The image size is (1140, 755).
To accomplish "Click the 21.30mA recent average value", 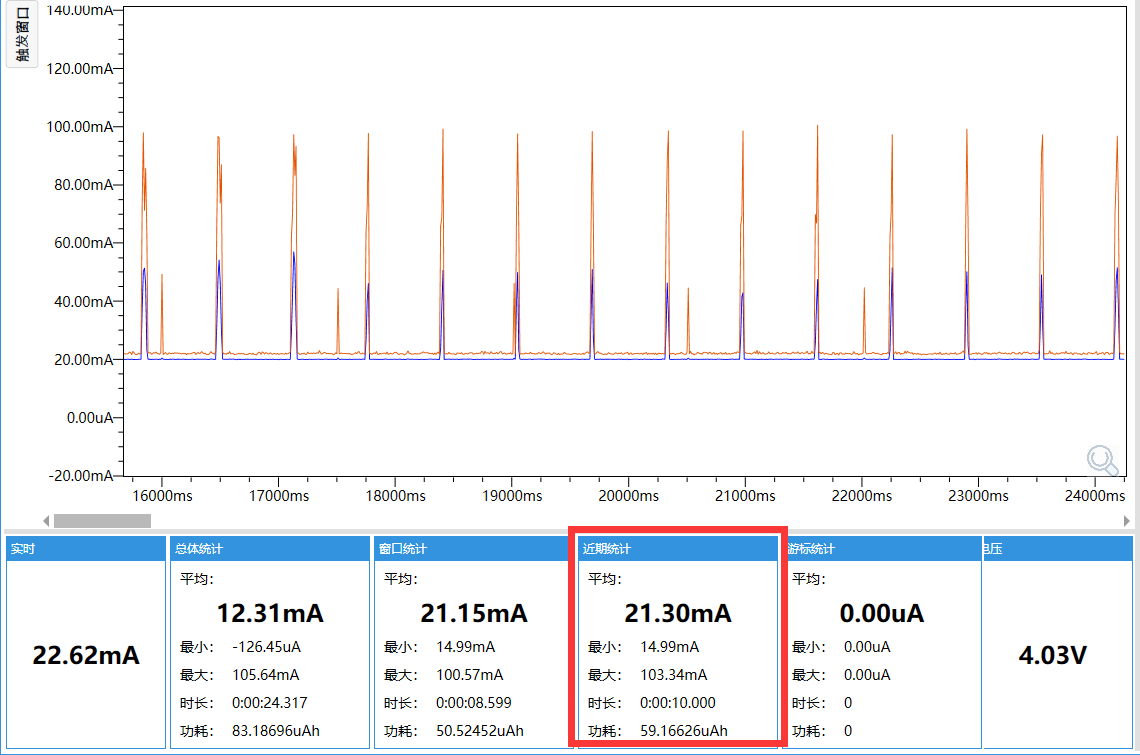I will (678, 613).
